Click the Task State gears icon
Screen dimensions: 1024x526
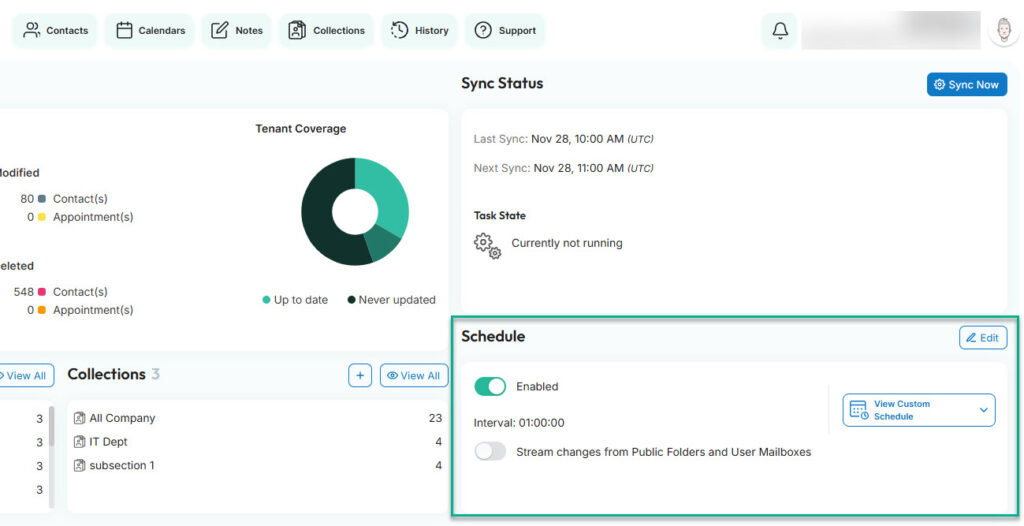[487, 246]
